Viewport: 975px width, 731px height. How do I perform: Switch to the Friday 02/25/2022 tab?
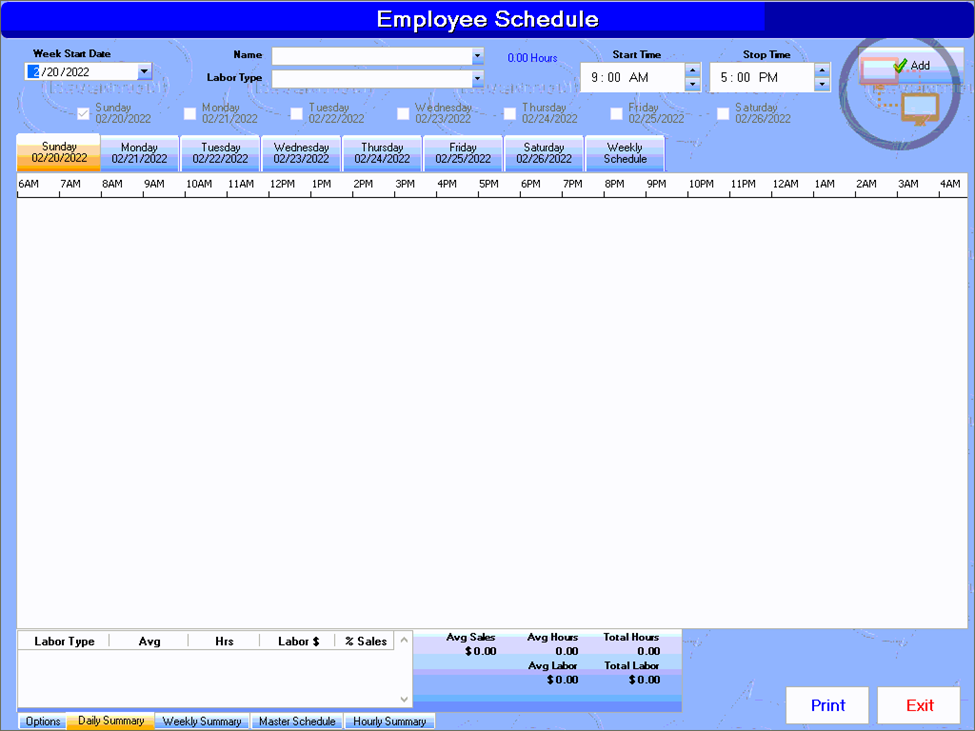coord(463,153)
